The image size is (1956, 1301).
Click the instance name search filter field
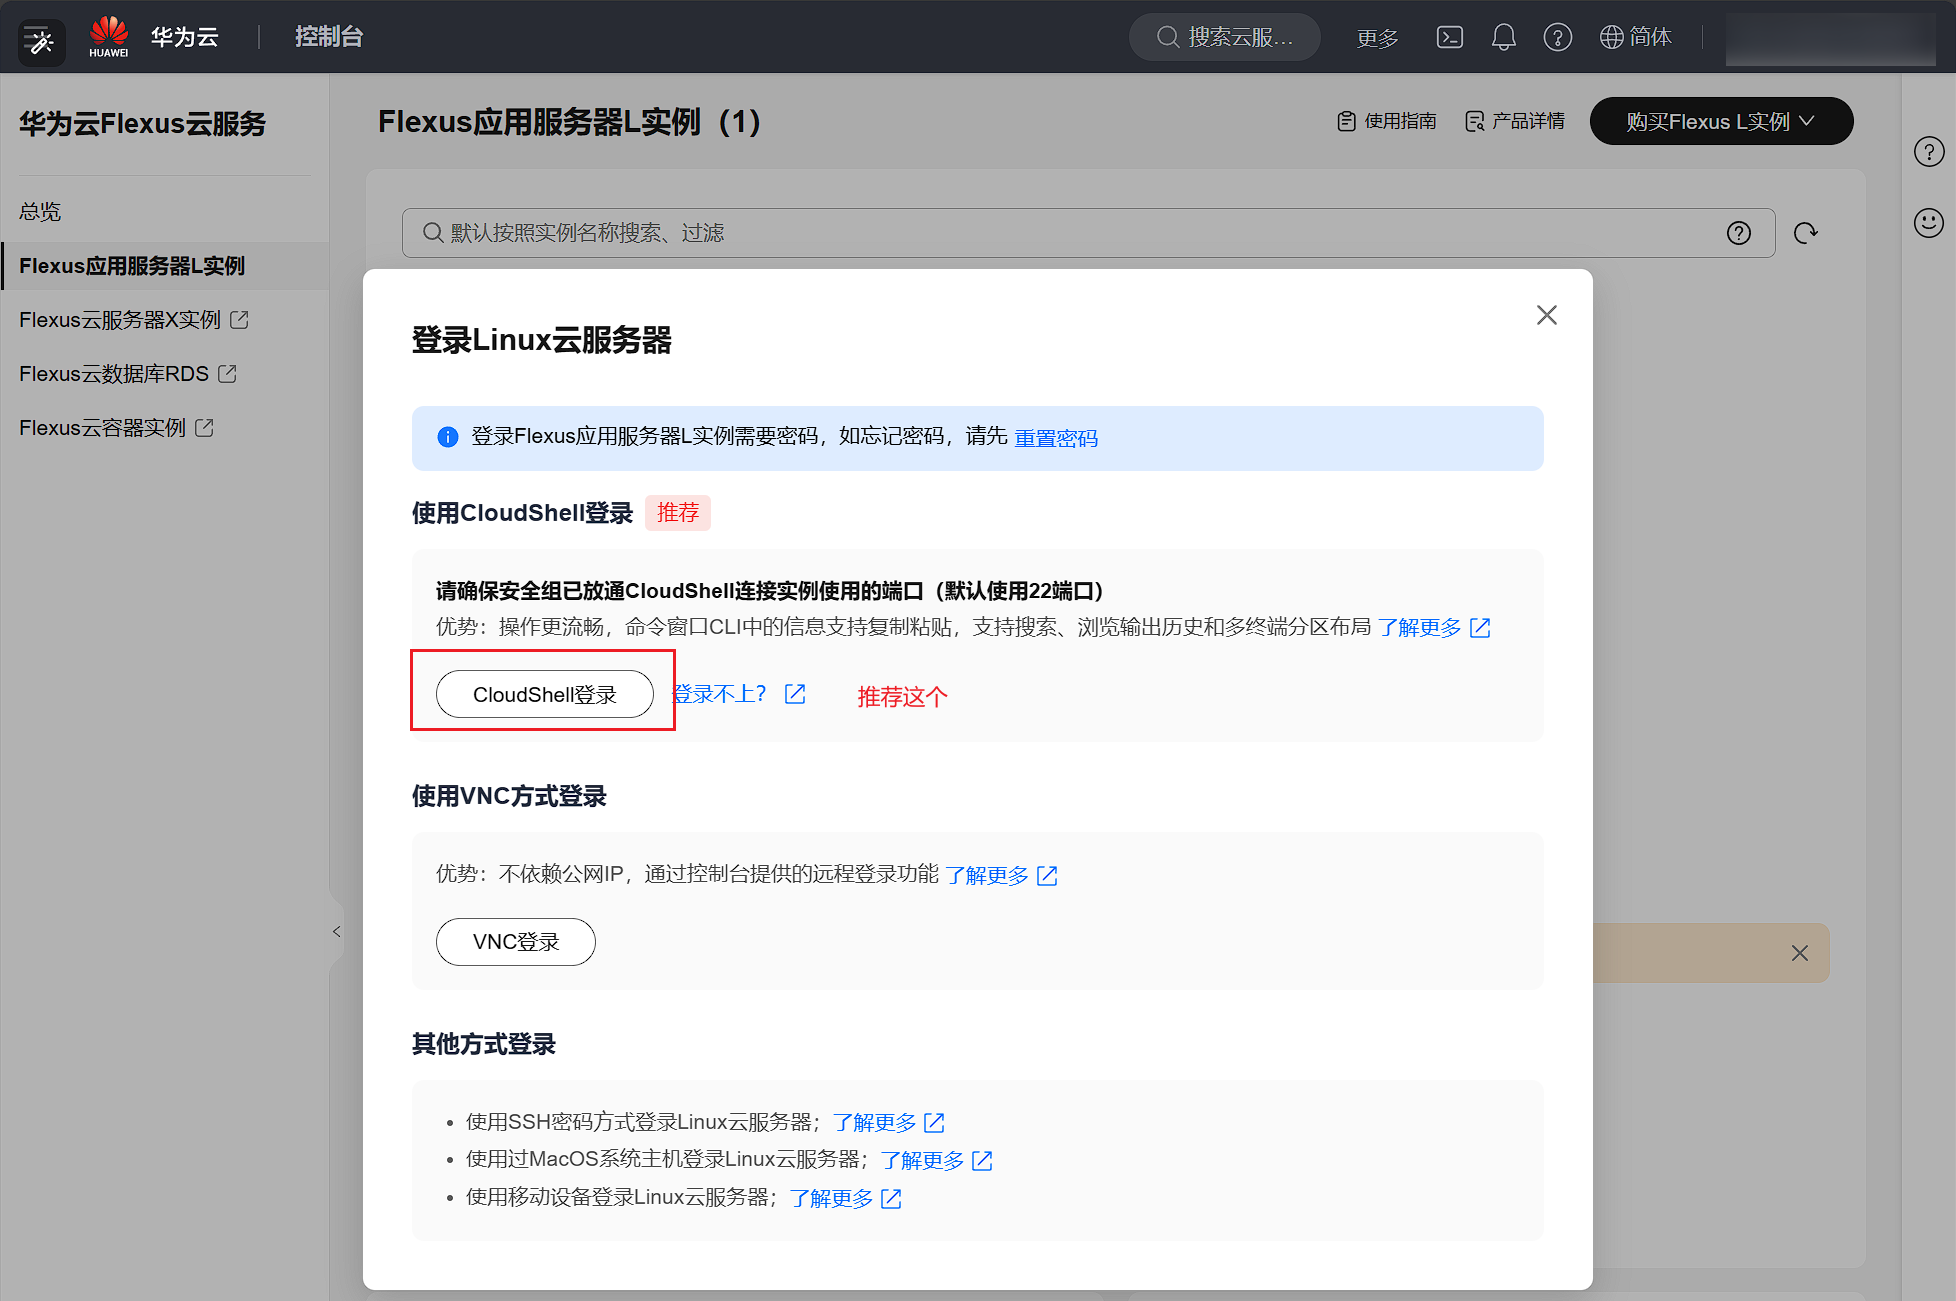point(1060,233)
